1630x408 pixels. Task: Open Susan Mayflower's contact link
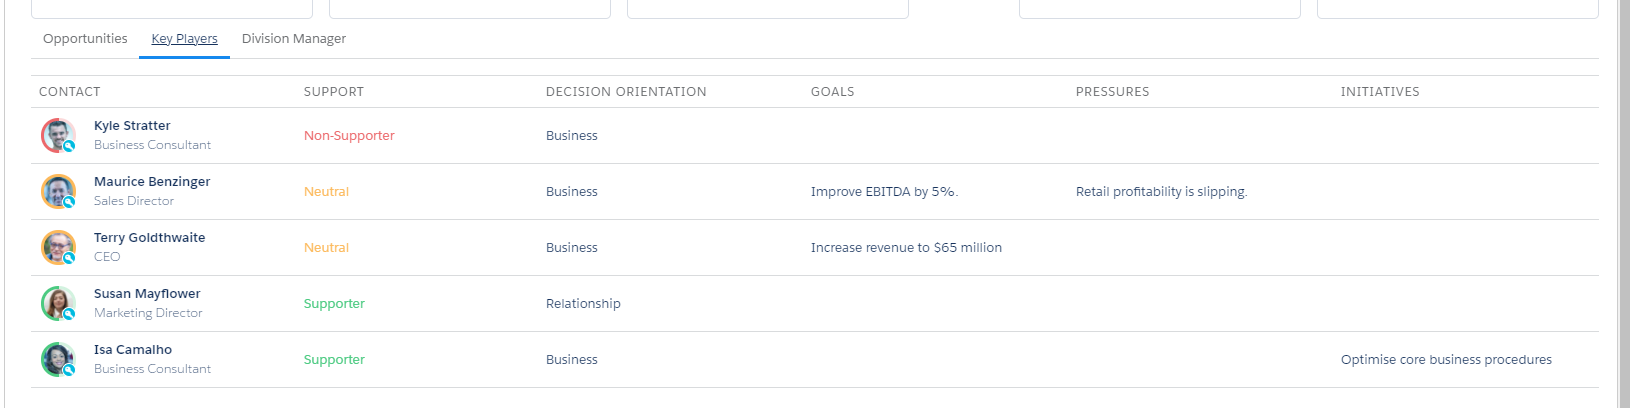tap(147, 294)
